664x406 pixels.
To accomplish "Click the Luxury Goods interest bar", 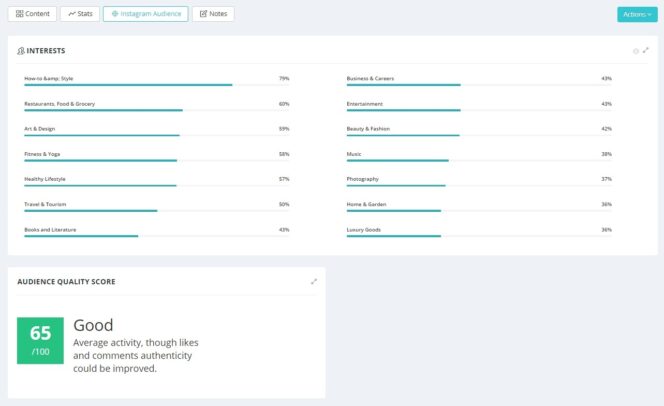I will (393, 236).
